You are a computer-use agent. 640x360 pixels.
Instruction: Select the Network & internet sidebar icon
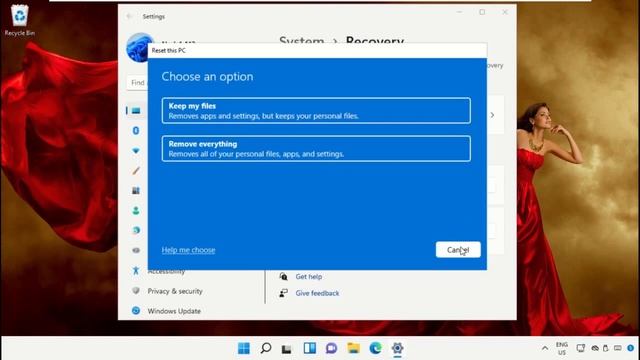[x=136, y=151]
